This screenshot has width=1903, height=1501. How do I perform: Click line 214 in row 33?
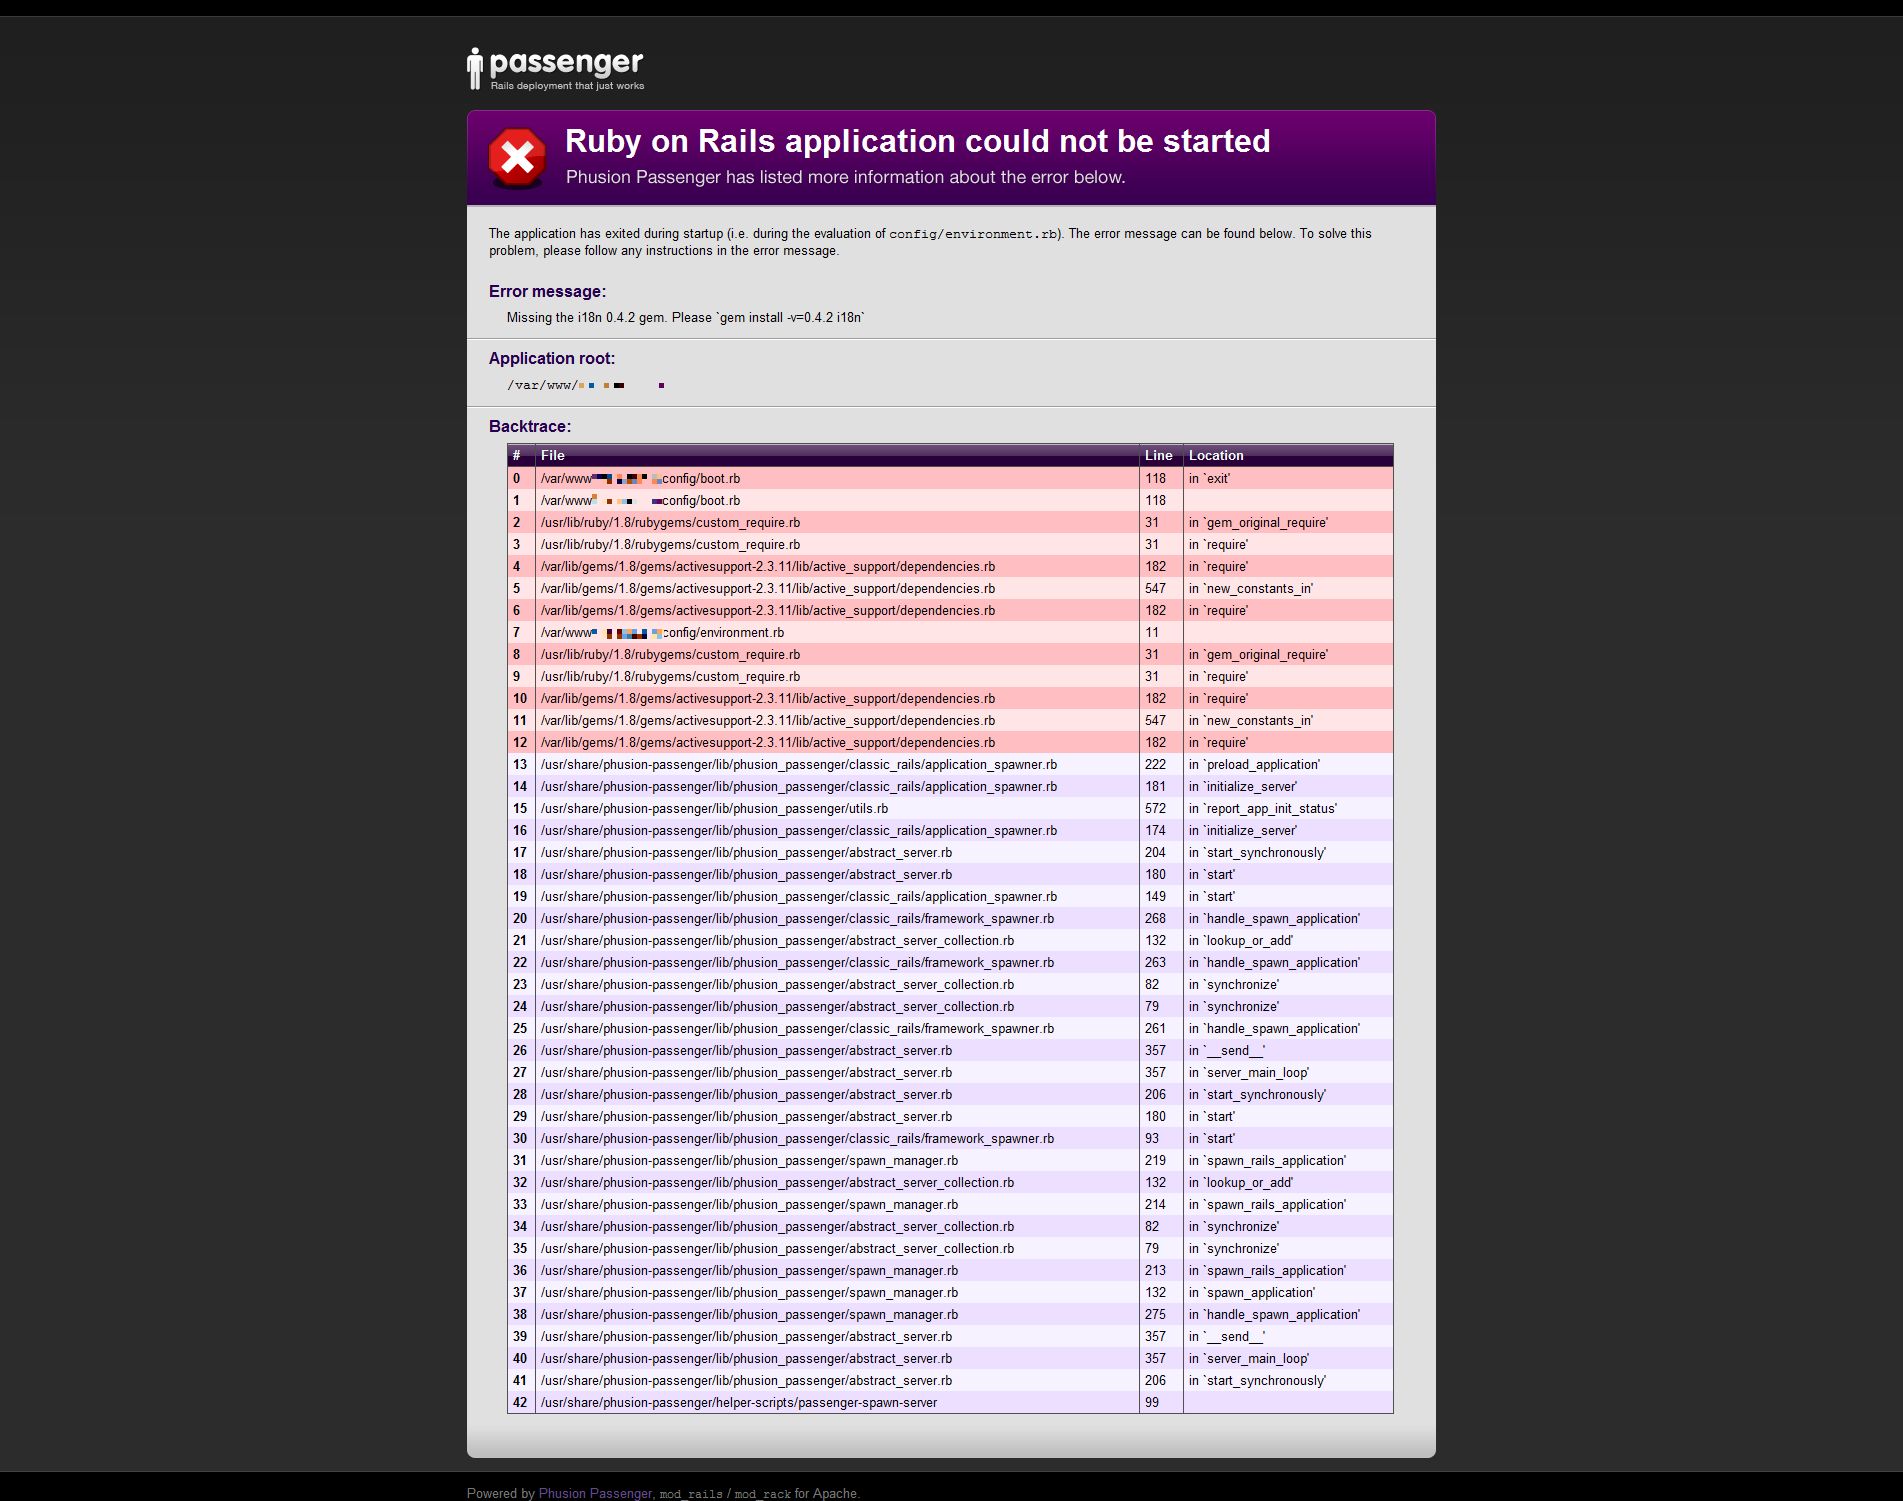[1155, 1204]
